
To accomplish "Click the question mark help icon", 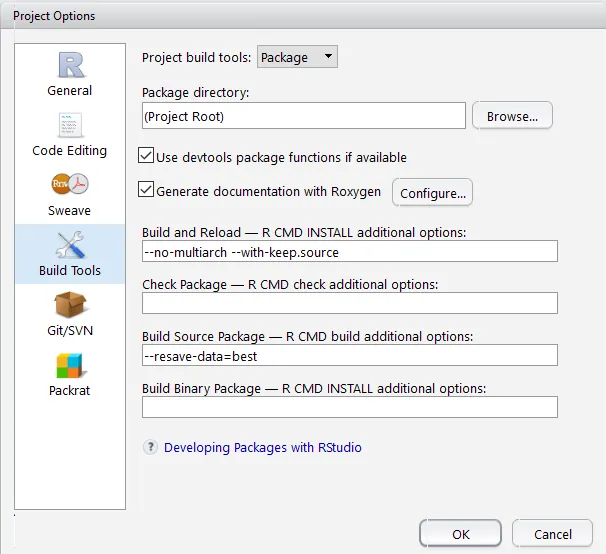I will (150, 447).
